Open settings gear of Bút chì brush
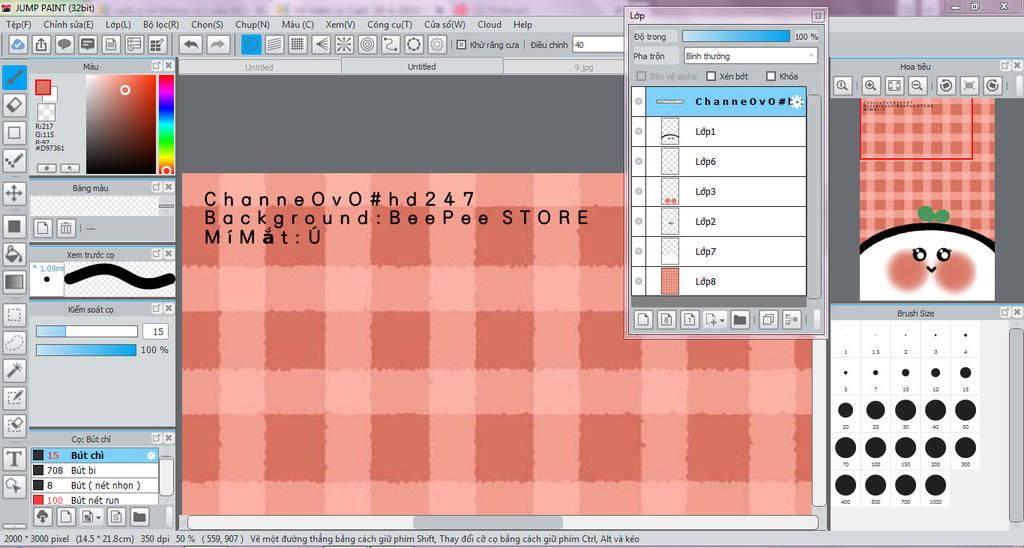Screen dimensions: 1024x548 point(152,455)
